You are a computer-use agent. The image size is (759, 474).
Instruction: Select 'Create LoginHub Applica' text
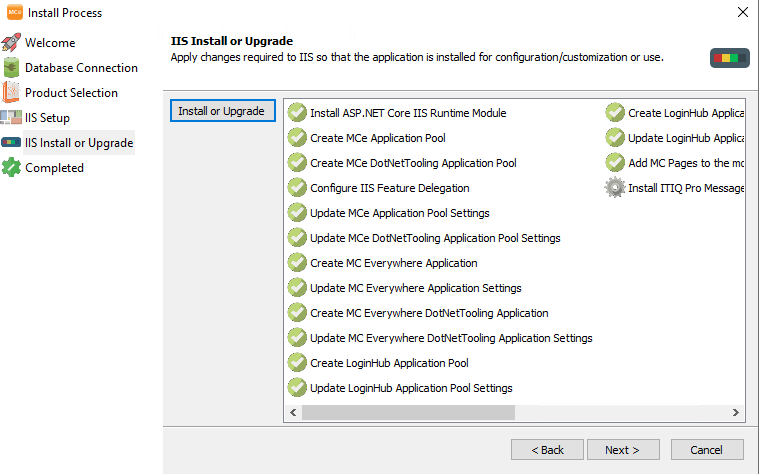(686, 113)
